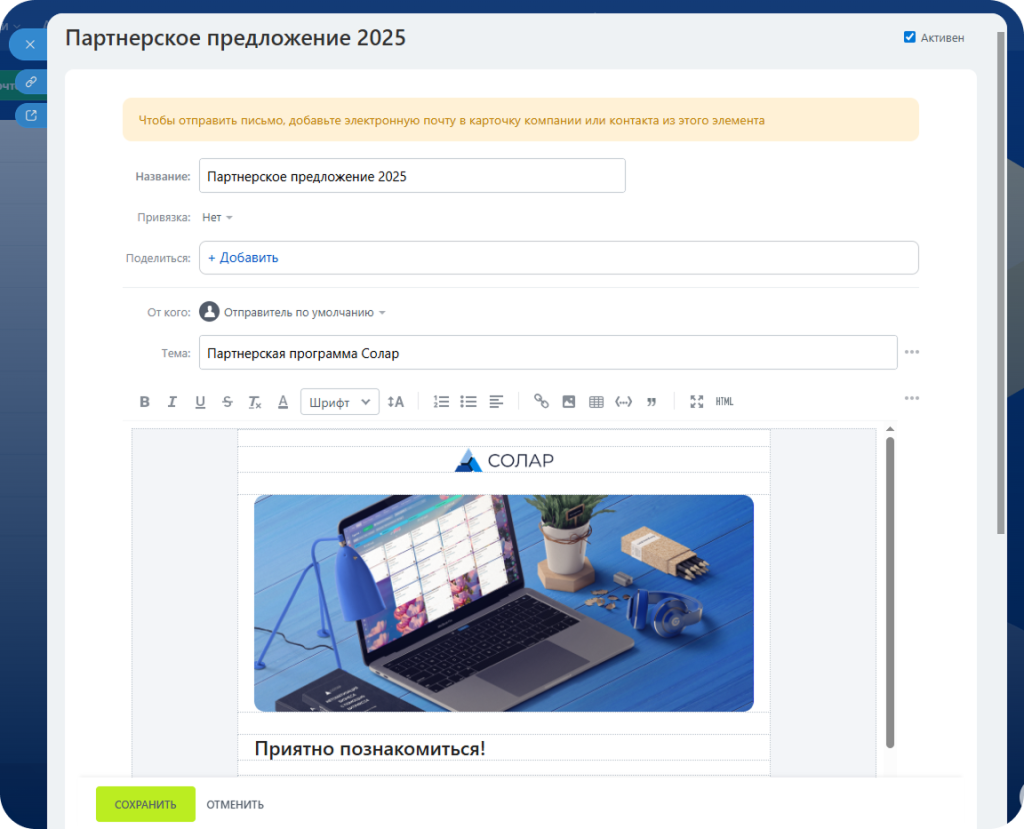Open the Шрифт font dropdown

coord(340,402)
